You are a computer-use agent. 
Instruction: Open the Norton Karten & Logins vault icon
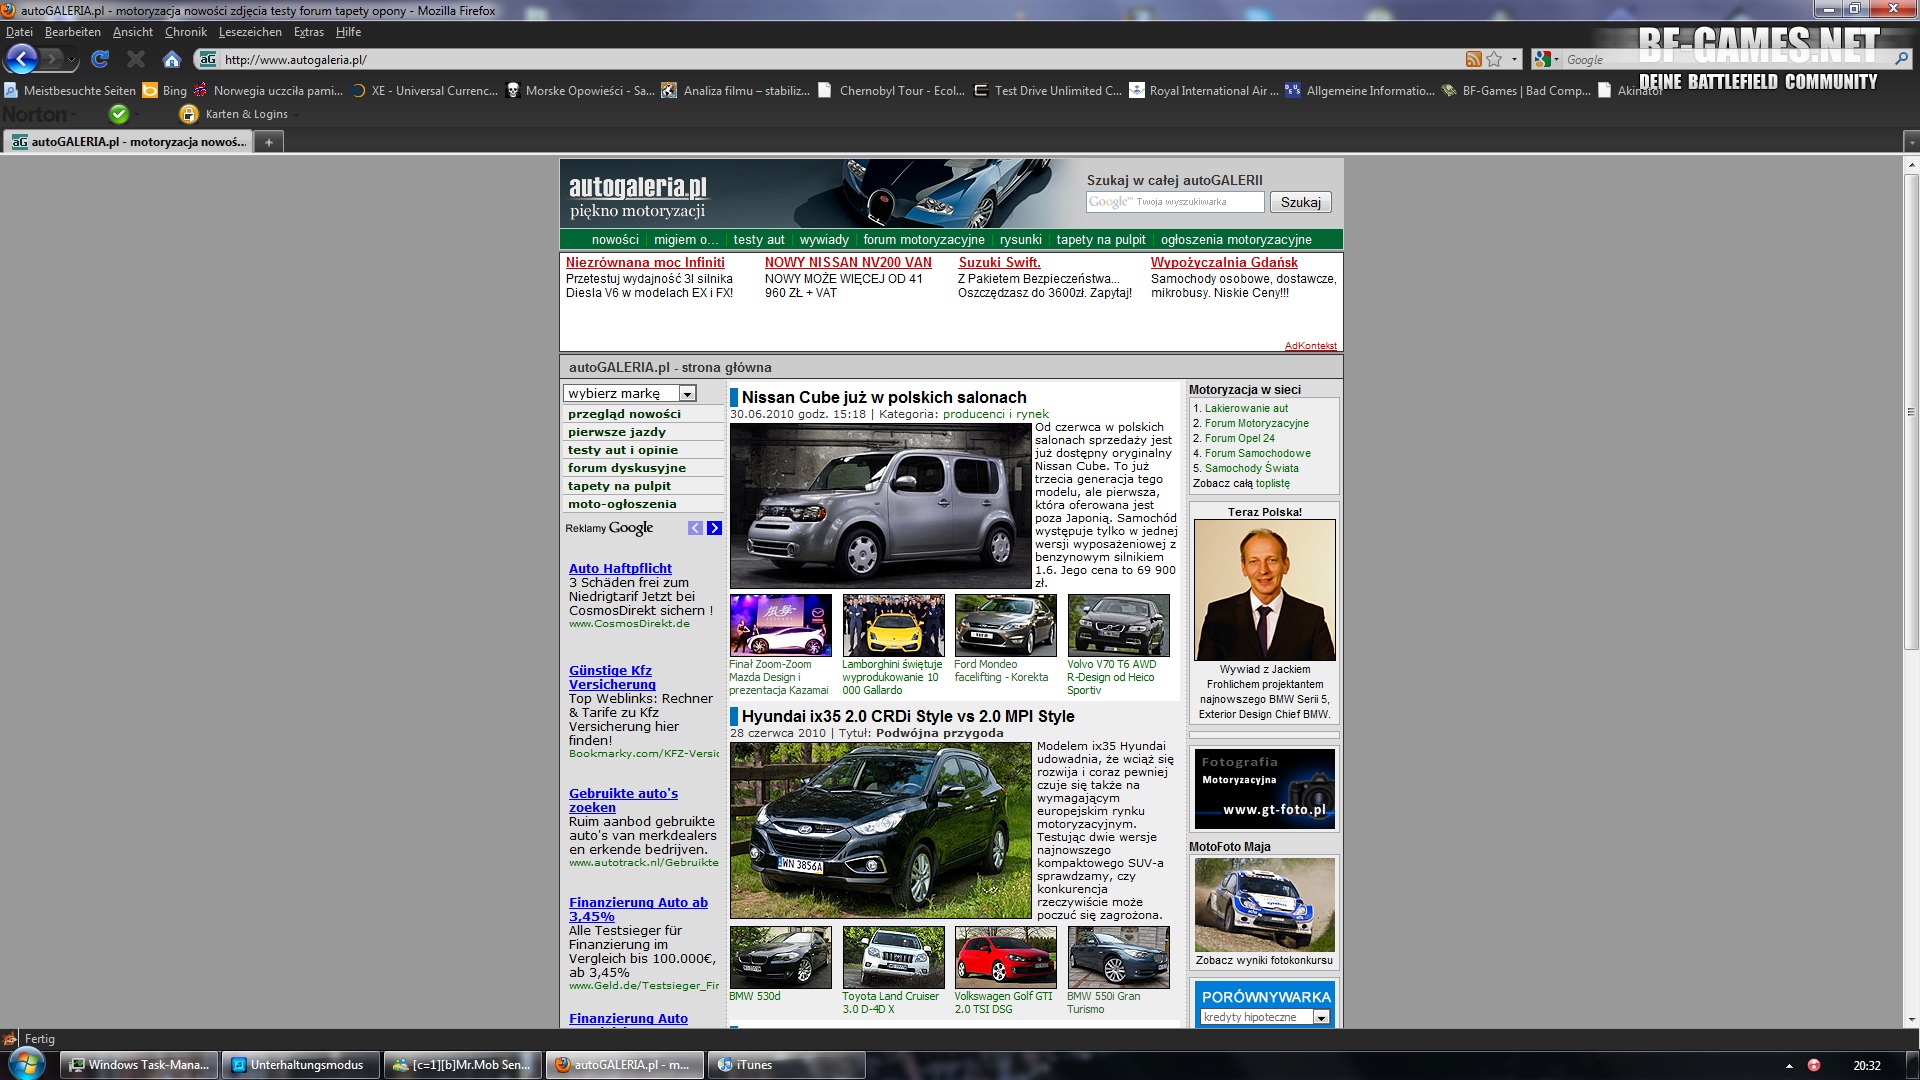188,114
